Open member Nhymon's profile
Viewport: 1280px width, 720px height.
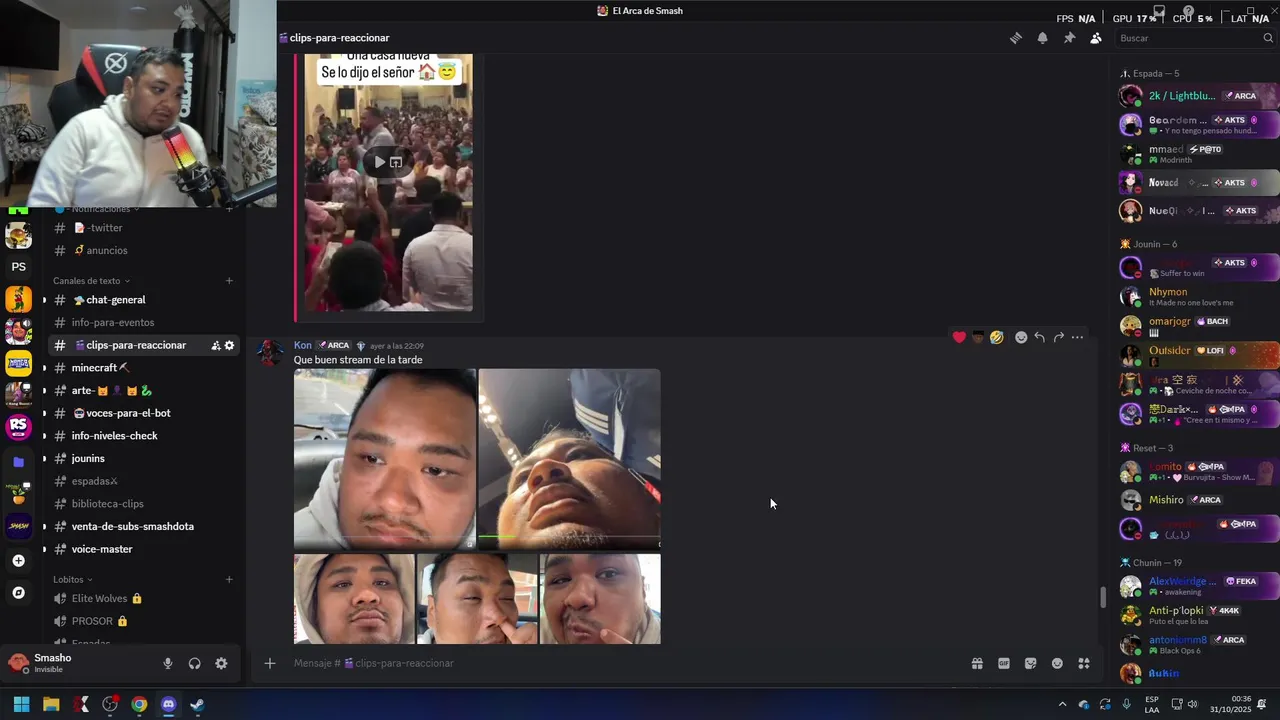click(x=1198, y=296)
